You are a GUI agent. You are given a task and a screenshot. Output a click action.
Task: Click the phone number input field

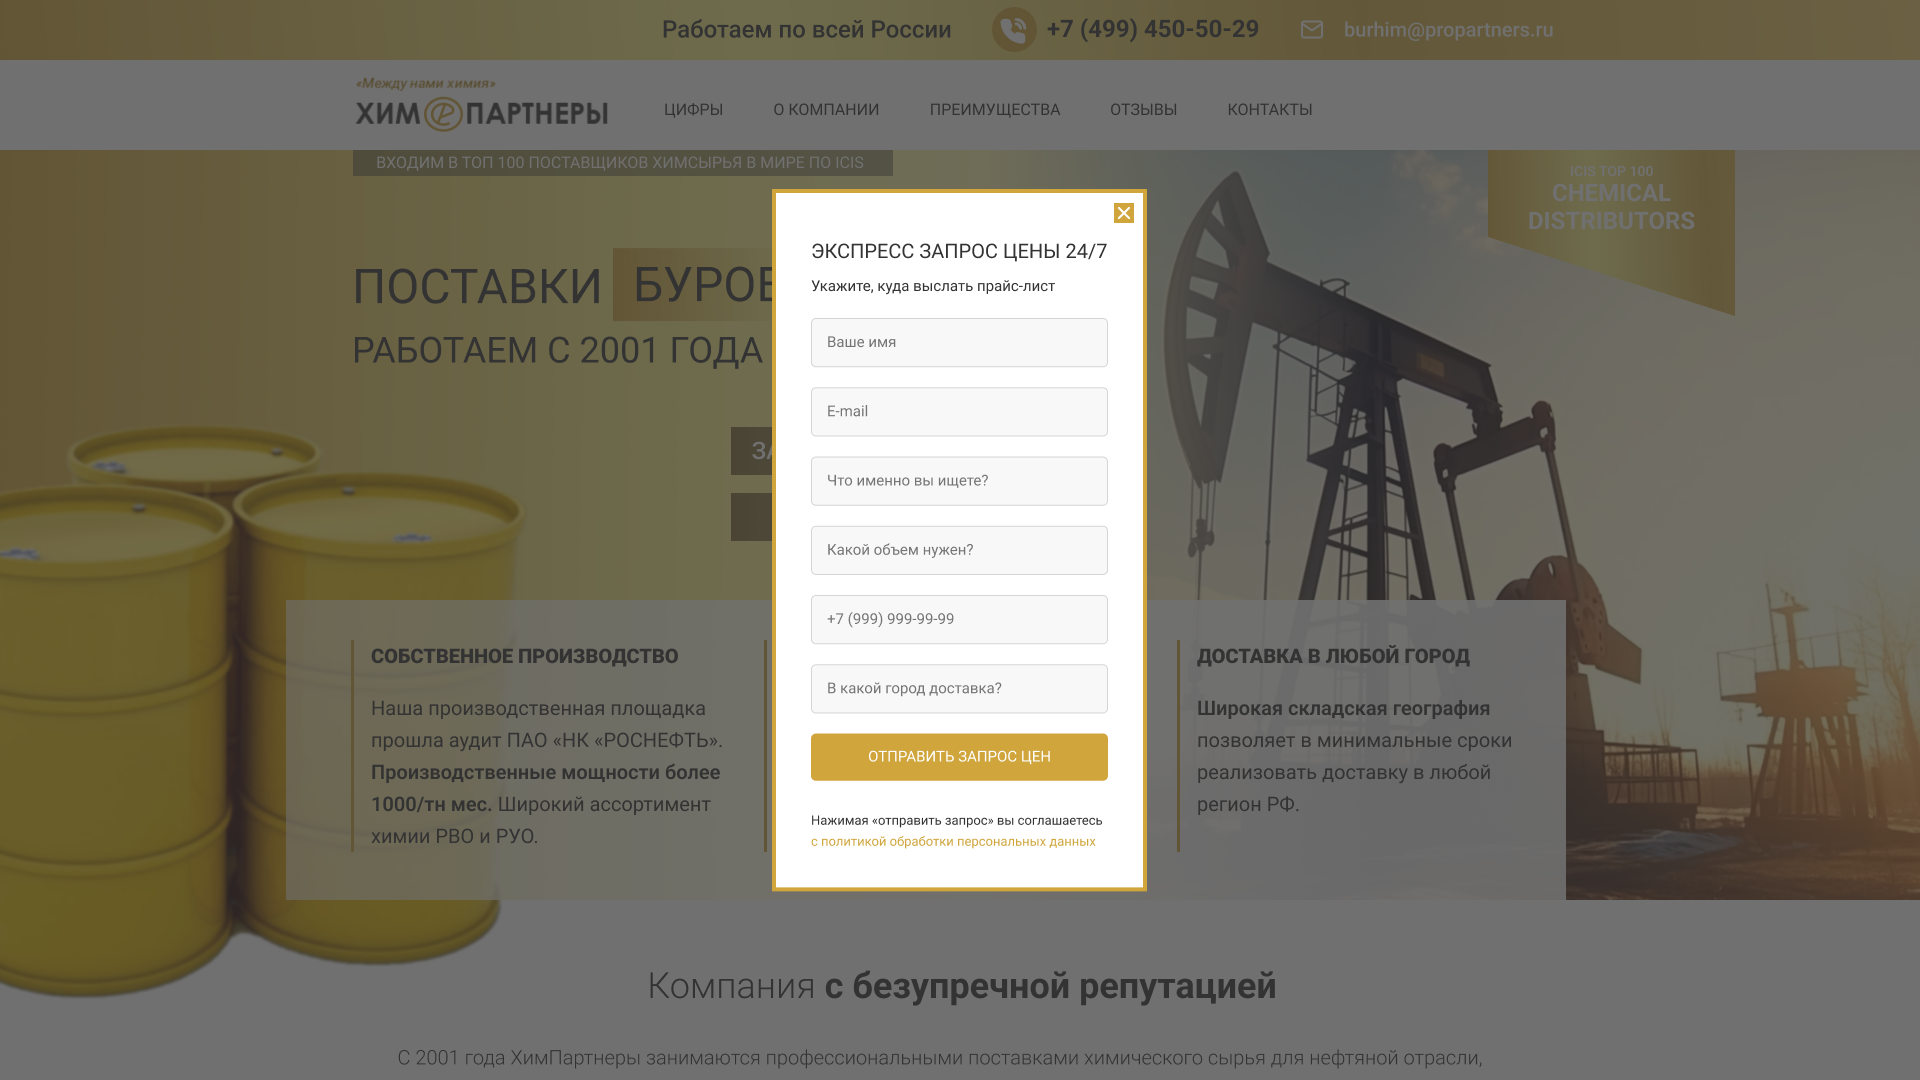click(959, 619)
